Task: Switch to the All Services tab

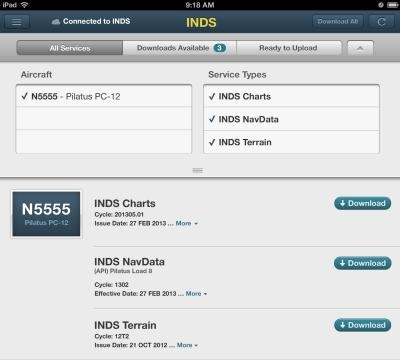Action: tap(70, 48)
